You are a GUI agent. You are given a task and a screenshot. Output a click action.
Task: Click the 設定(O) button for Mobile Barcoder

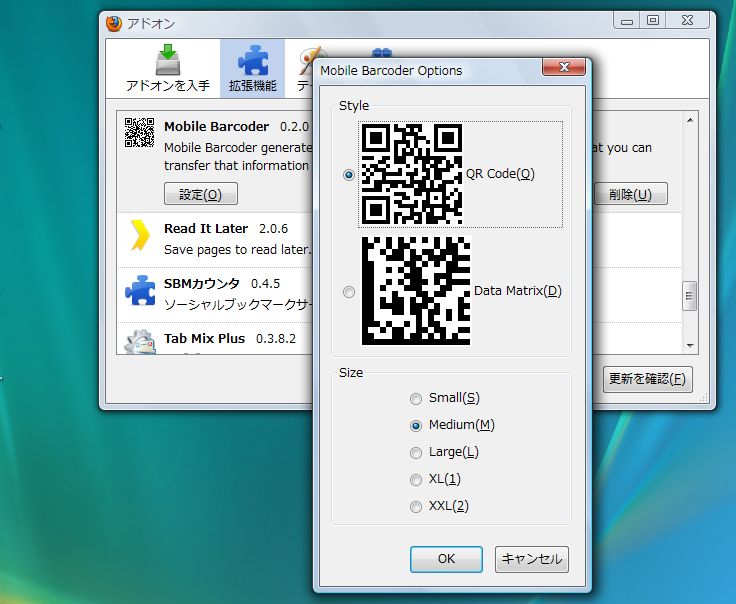coord(201,194)
